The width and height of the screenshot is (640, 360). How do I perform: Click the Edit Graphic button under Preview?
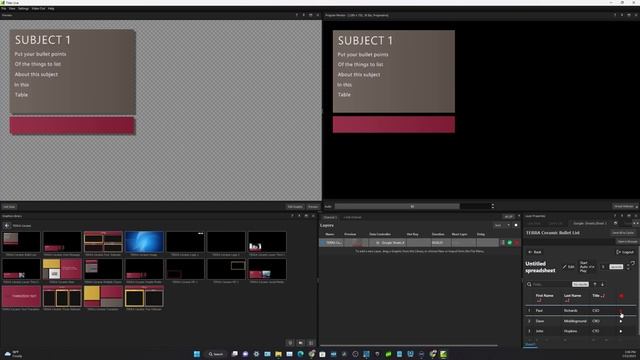pos(295,207)
